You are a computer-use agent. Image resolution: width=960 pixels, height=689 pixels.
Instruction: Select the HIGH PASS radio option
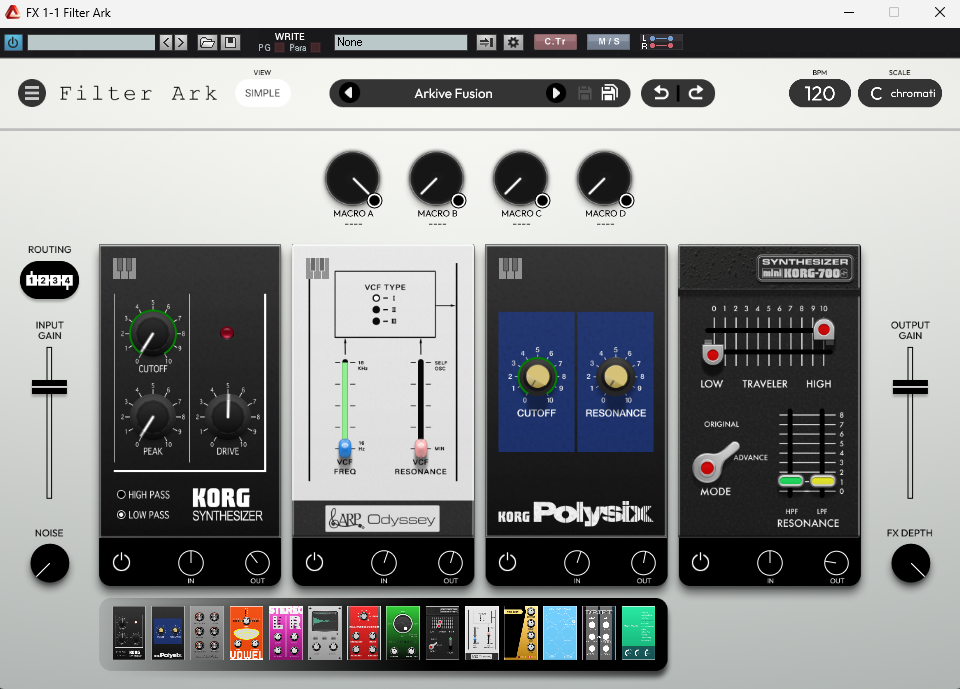point(122,494)
